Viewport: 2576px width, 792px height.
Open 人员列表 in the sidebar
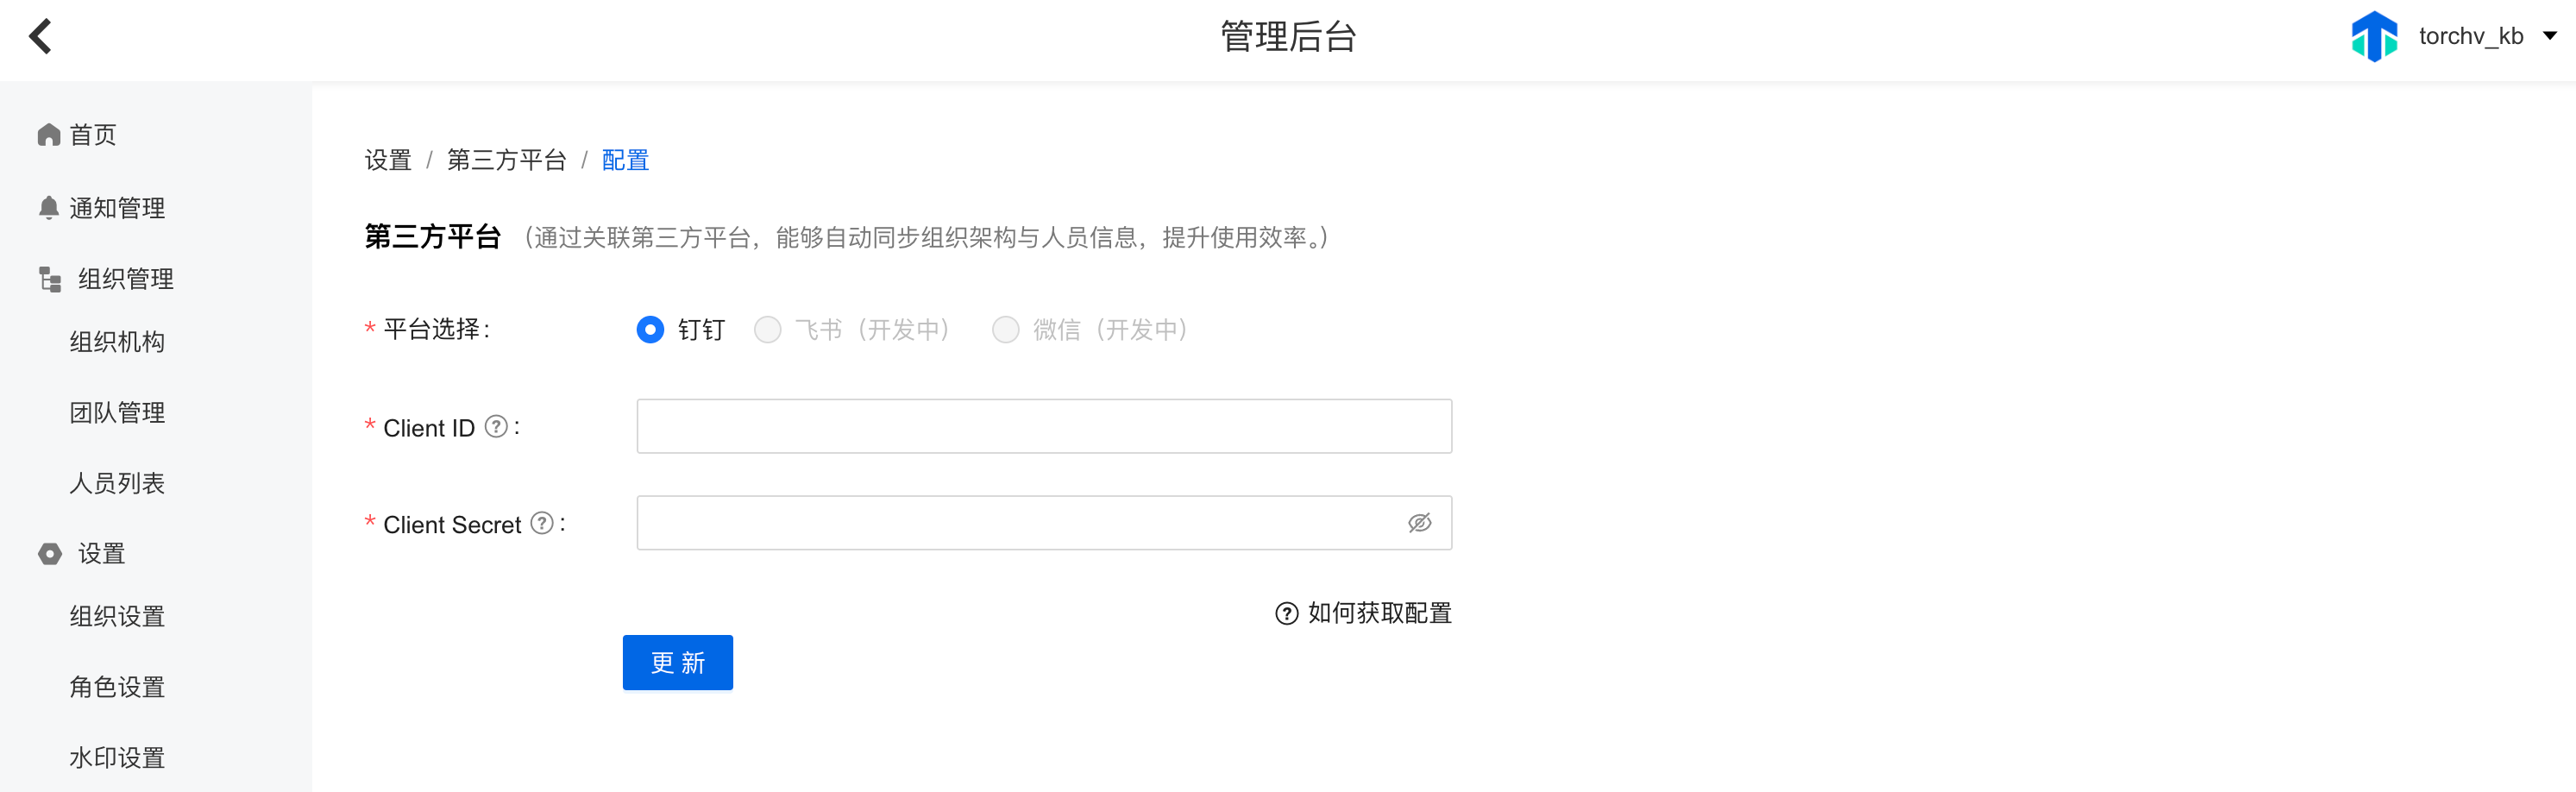[117, 483]
